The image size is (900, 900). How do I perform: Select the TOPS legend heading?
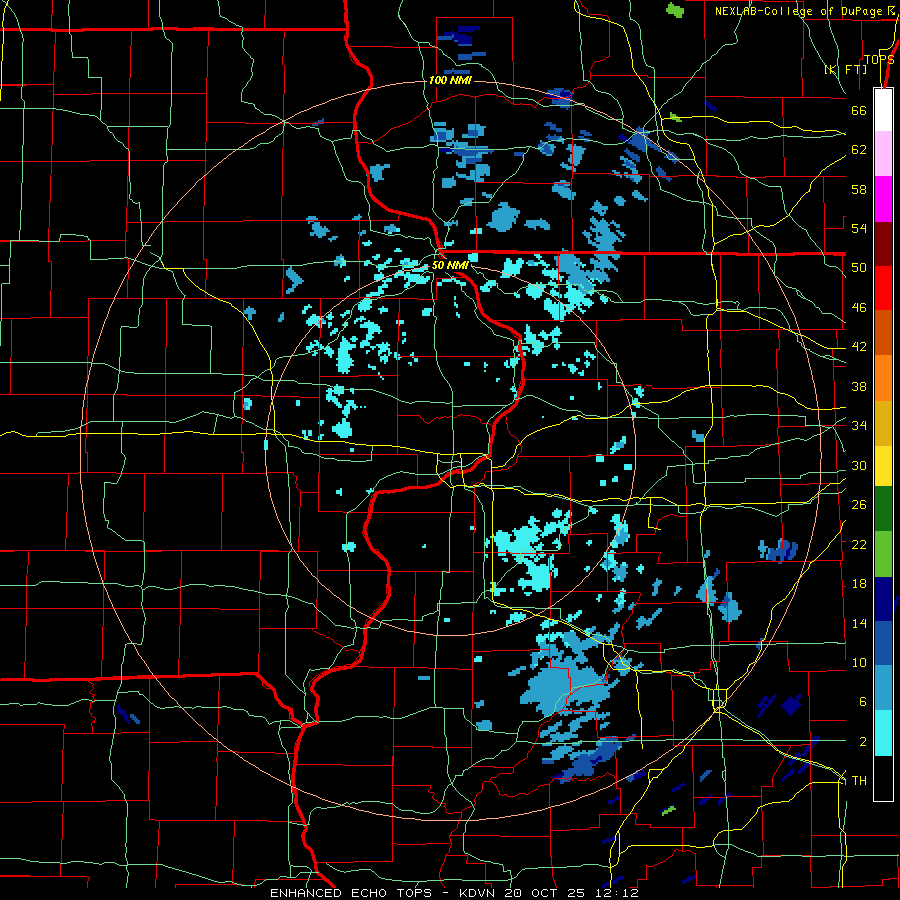tap(879, 59)
